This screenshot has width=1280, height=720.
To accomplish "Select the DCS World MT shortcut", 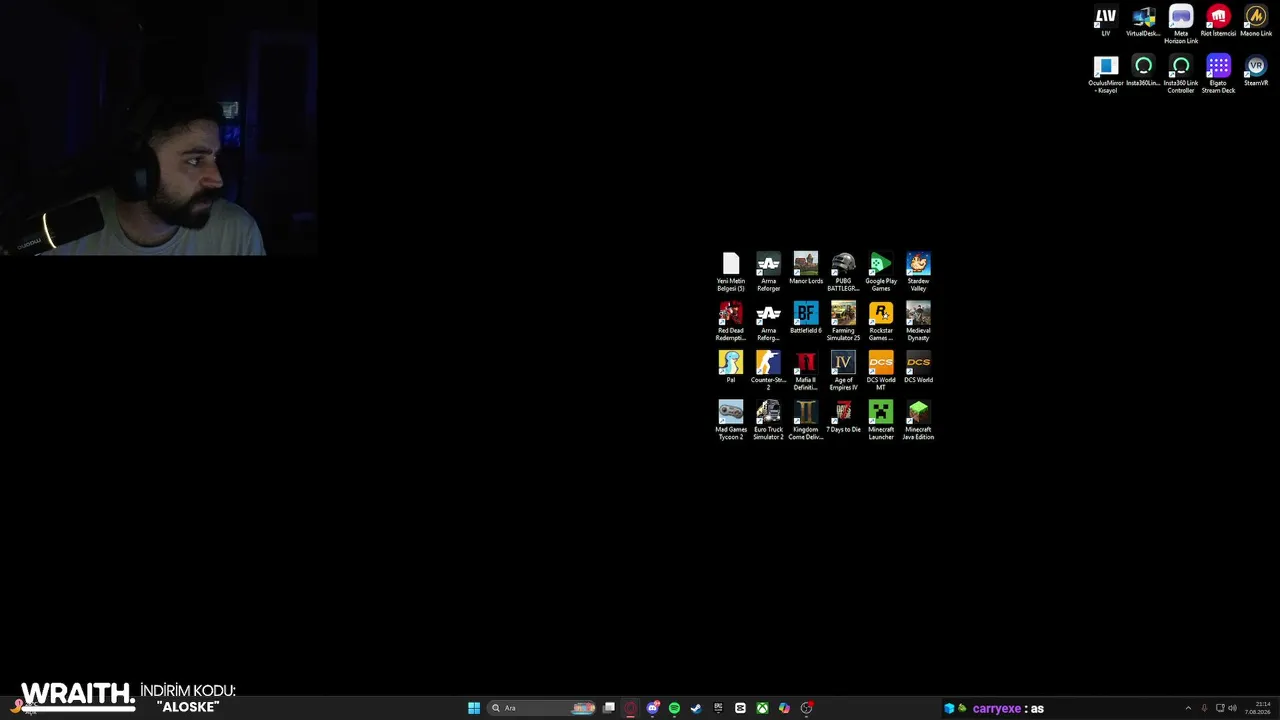I will click(x=881, y=370).
